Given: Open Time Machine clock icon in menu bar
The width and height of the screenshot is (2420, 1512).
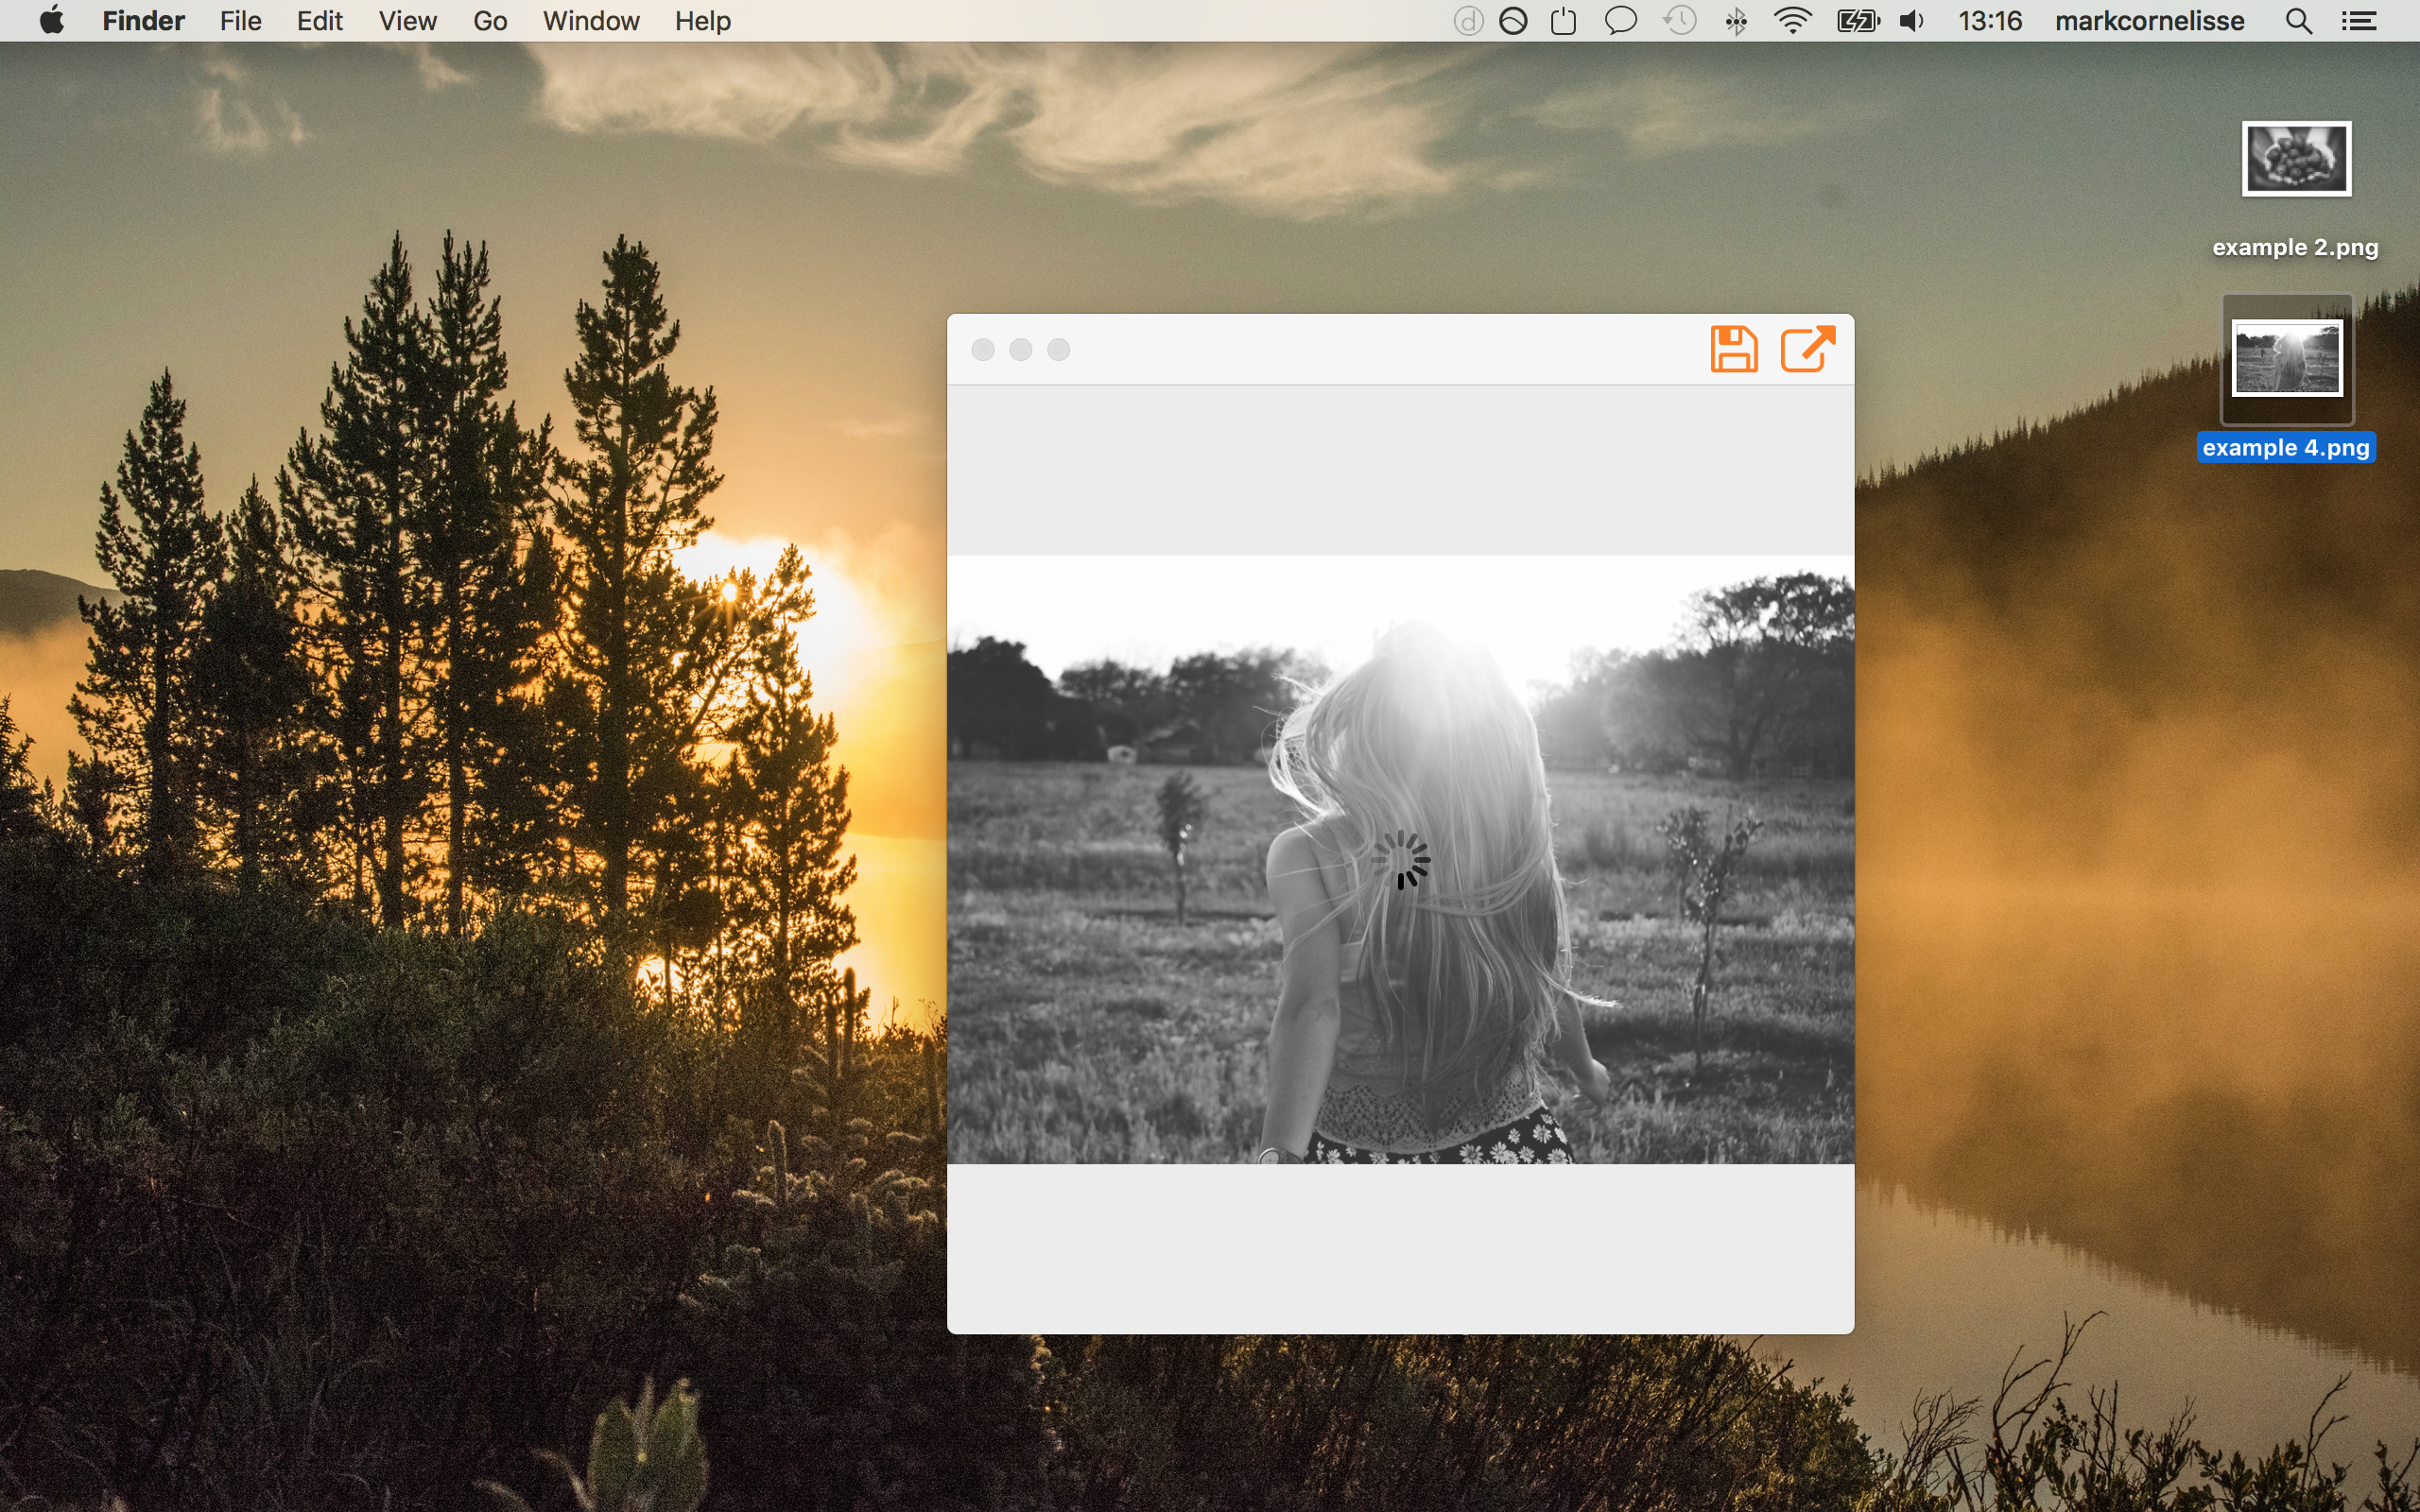Looking at the screenshot, I should pyautogui.click(x=1680, y=21).
